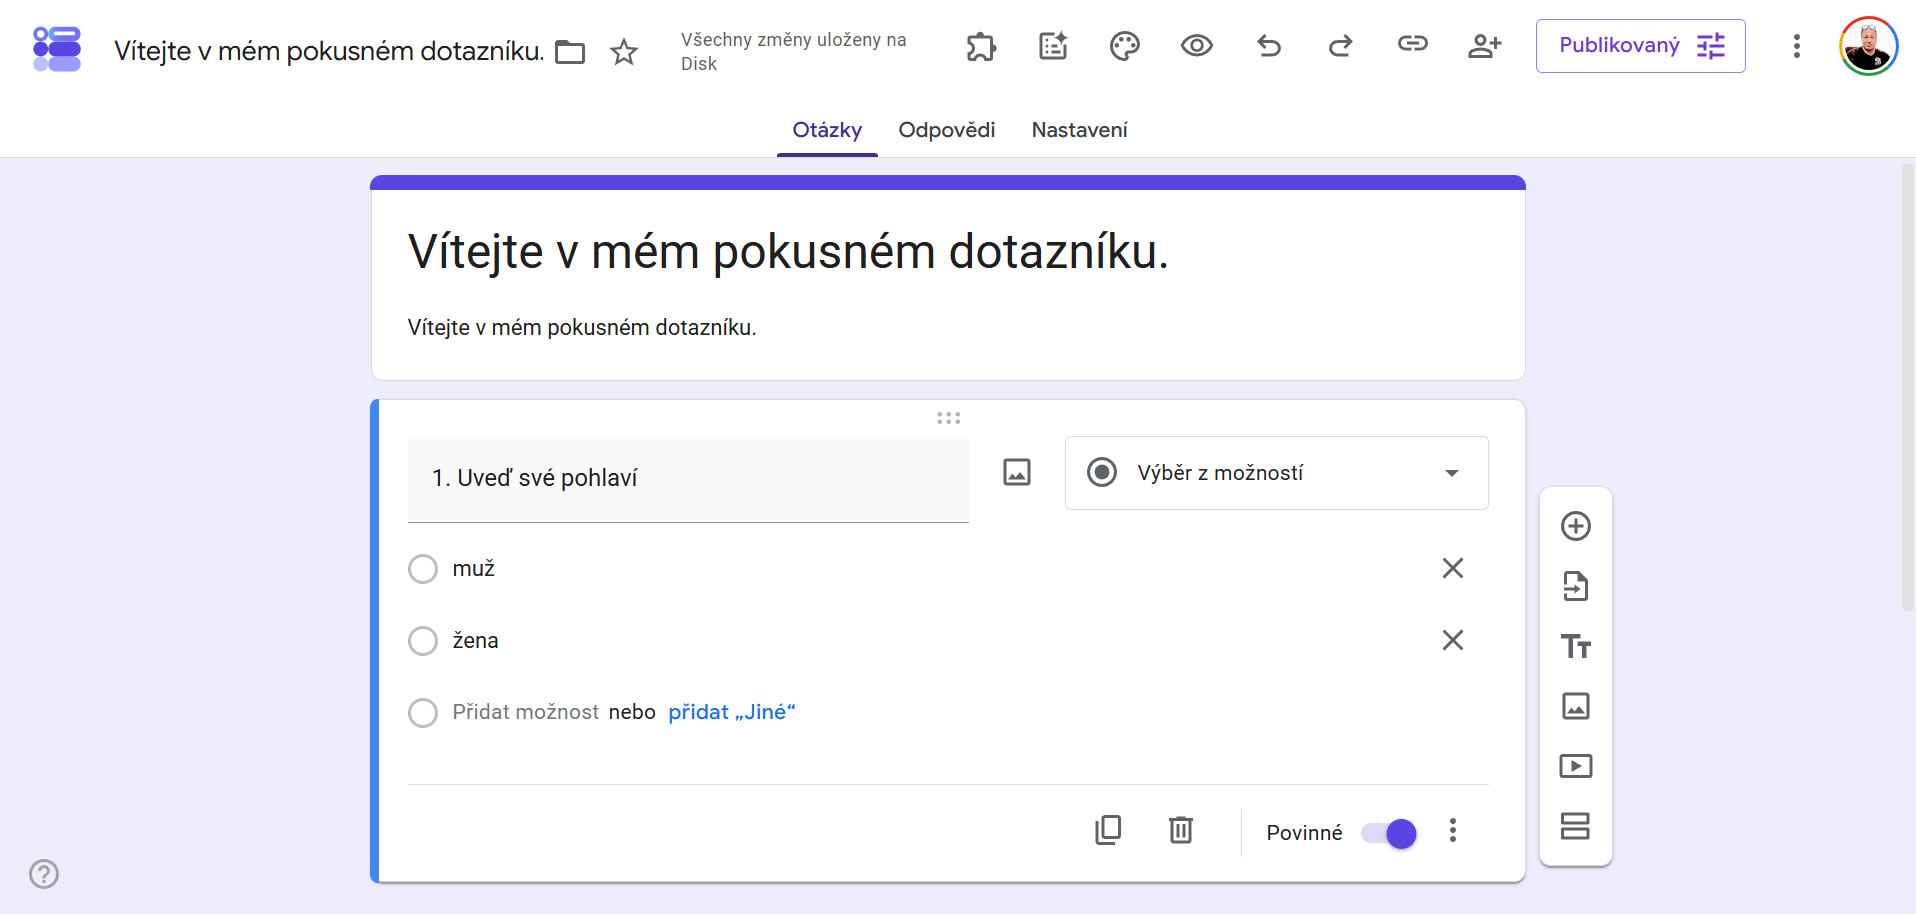Viewport: 1916px width, 914px height.
Task: Open the three-dot more menu in header
Action: point(1797,46)
